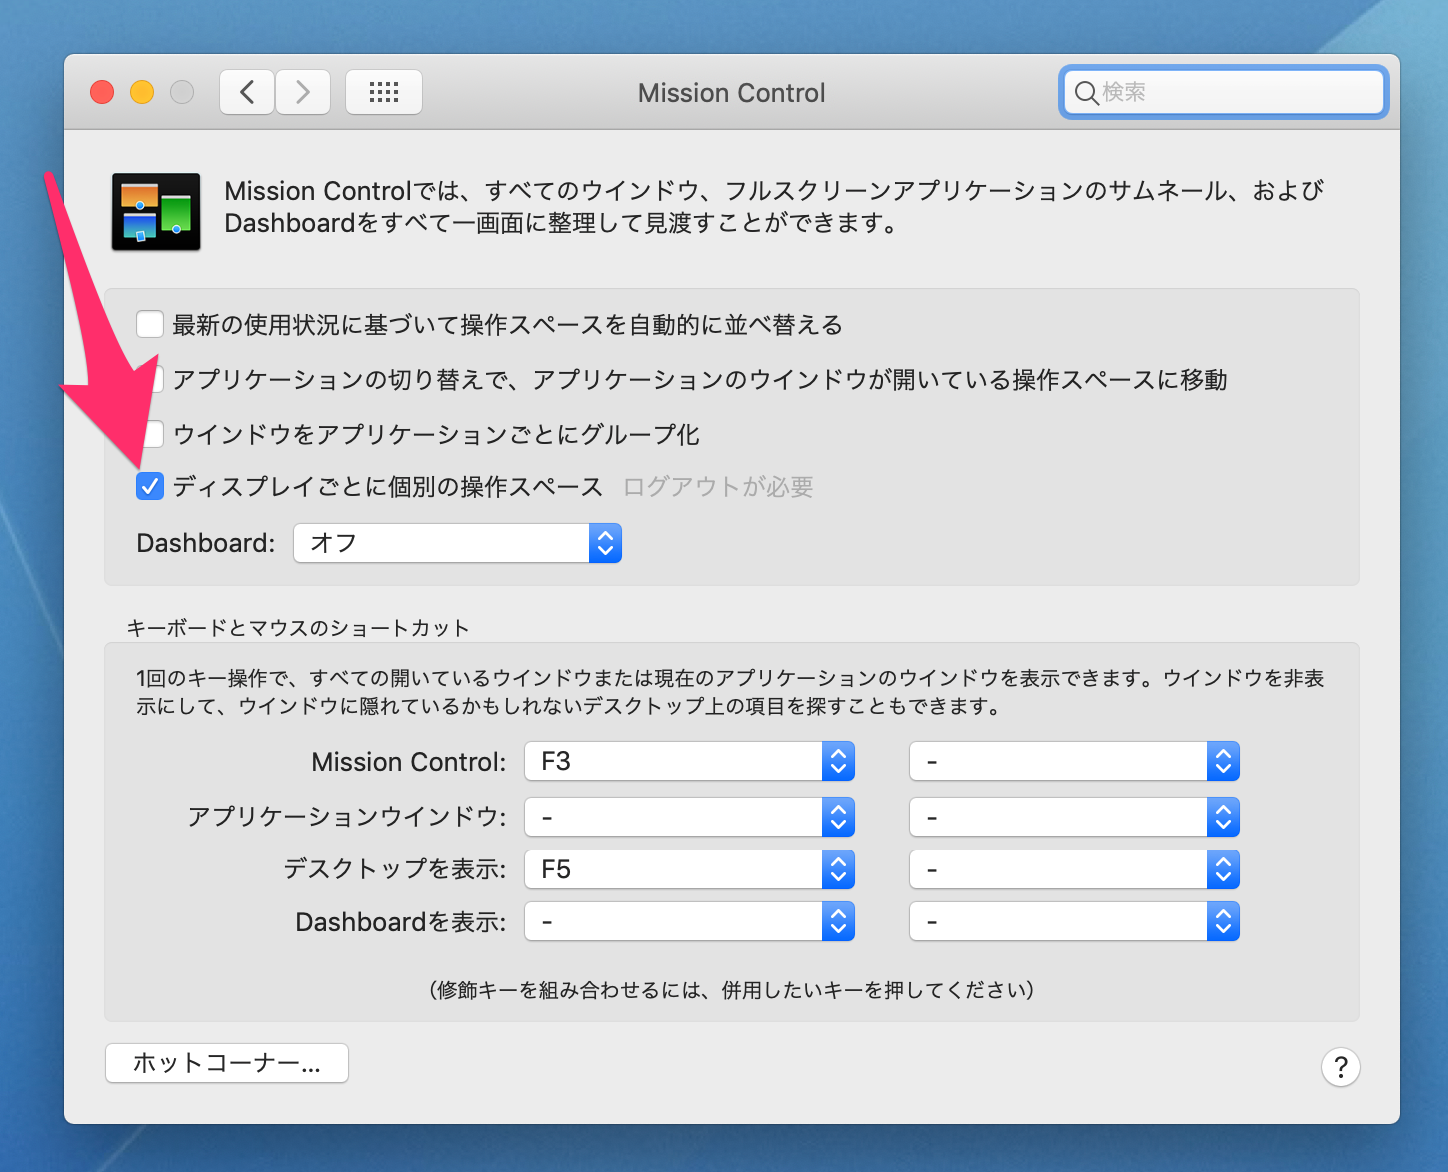This screenshot has height=1172, width=1448.
Task: Click the 修飾キーを組み合わせるには hint text
Action: (732, 990)
